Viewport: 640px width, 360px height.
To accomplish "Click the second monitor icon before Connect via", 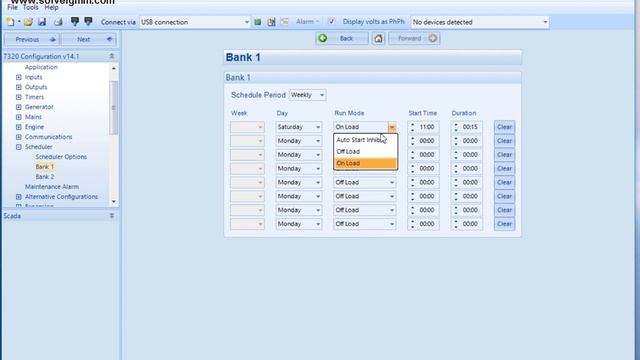I will click(x=88, y=22).
